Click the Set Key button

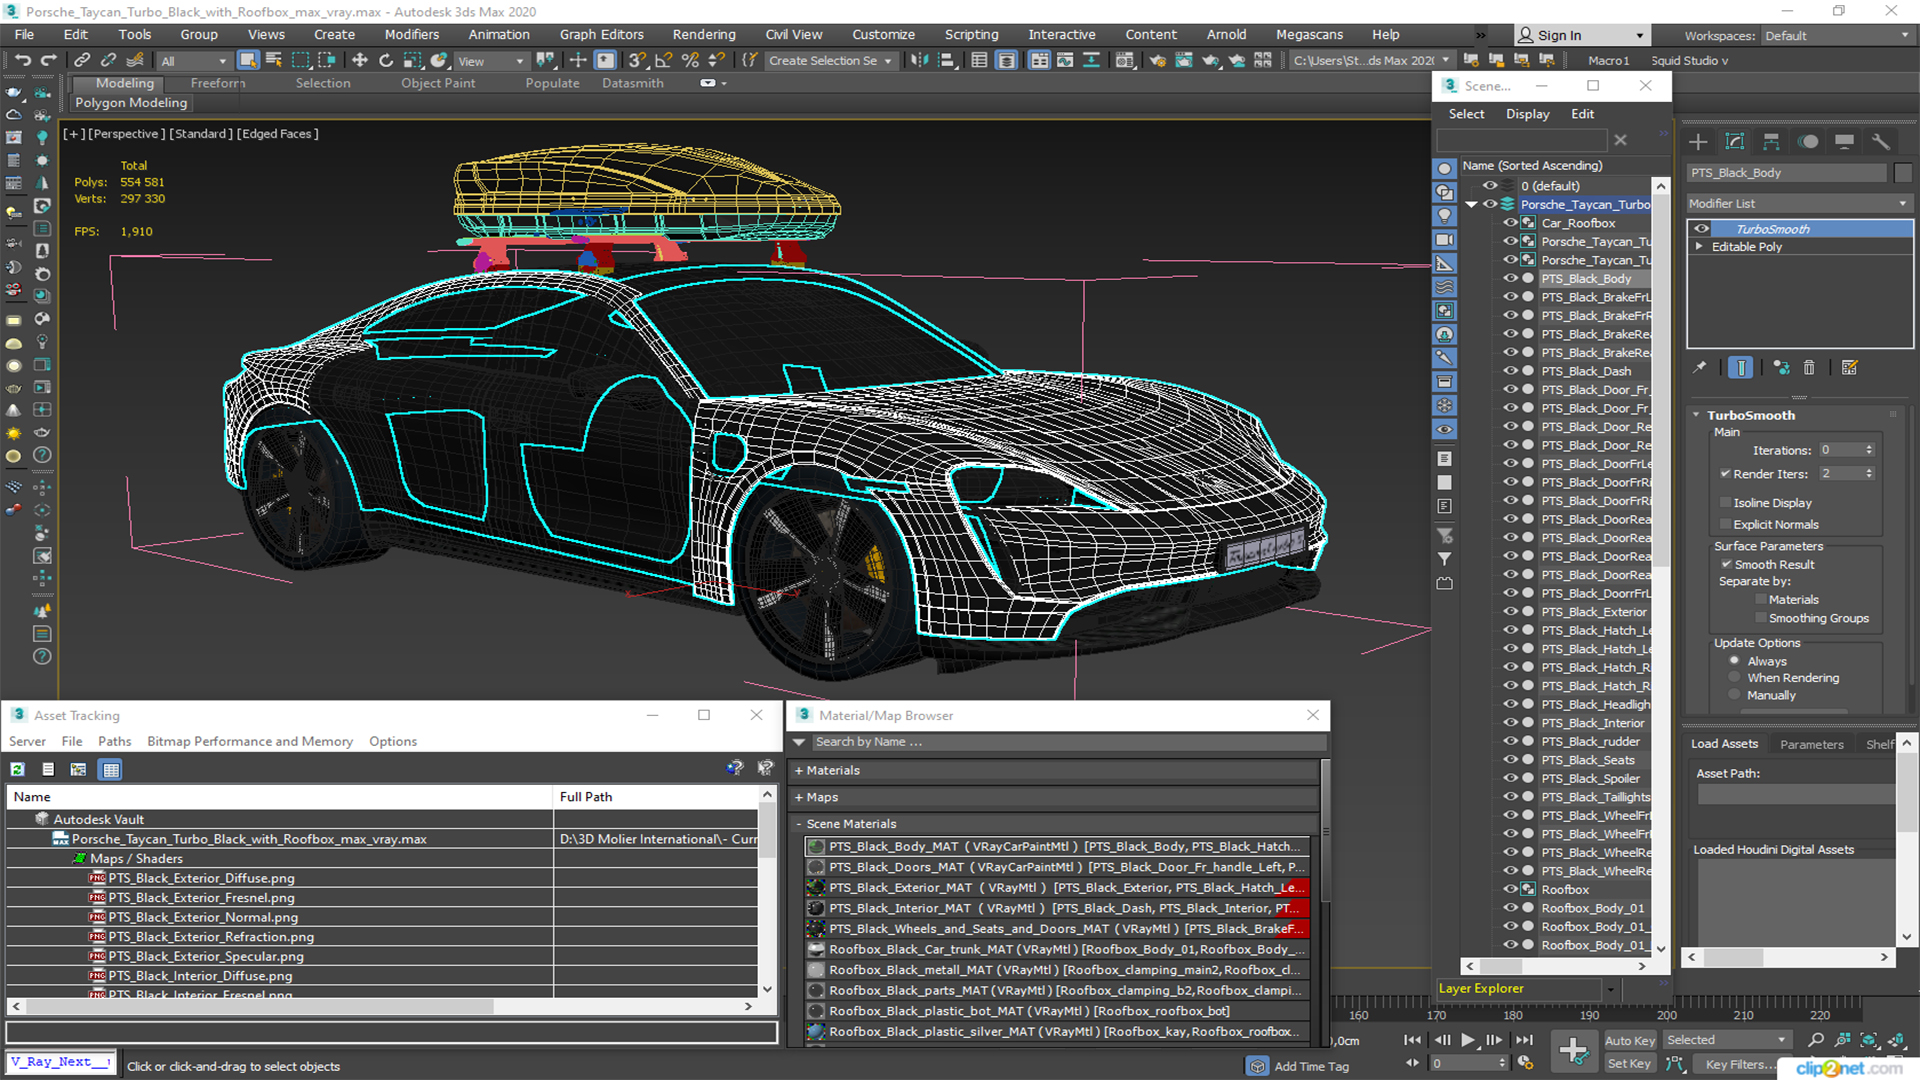(x=1630, y=1064)
